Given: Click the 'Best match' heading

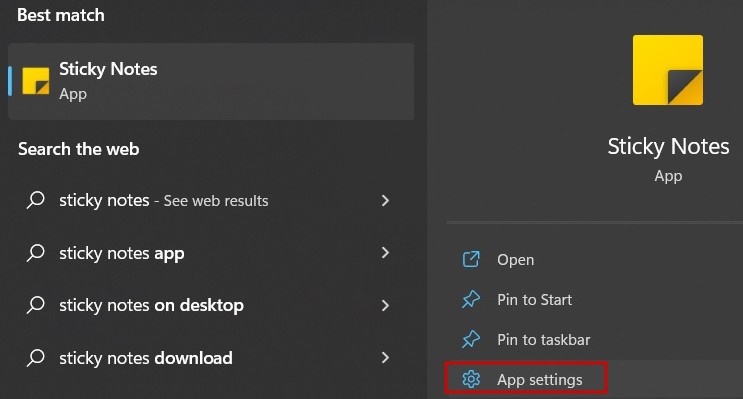Looking at the screenshot, I should click(61, 15).
